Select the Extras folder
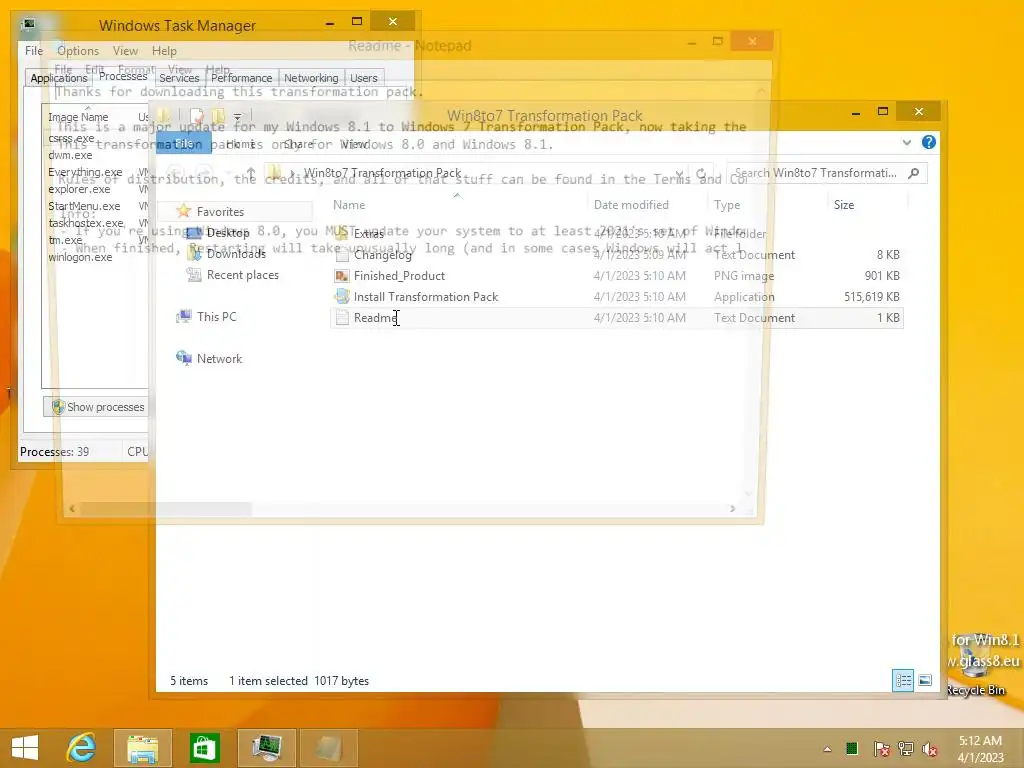Image resolution: width=1024 pixels, height=768 pixels. (616, 233)
